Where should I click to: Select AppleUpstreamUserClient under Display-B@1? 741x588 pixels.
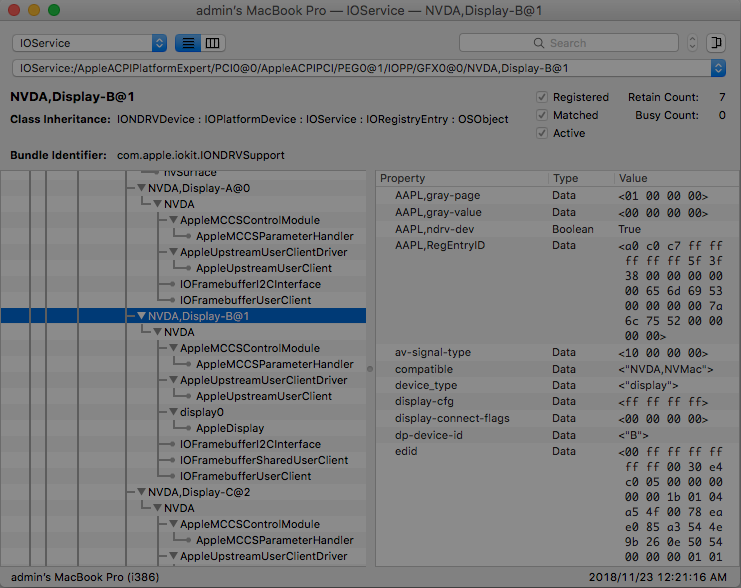click(264, 396)
